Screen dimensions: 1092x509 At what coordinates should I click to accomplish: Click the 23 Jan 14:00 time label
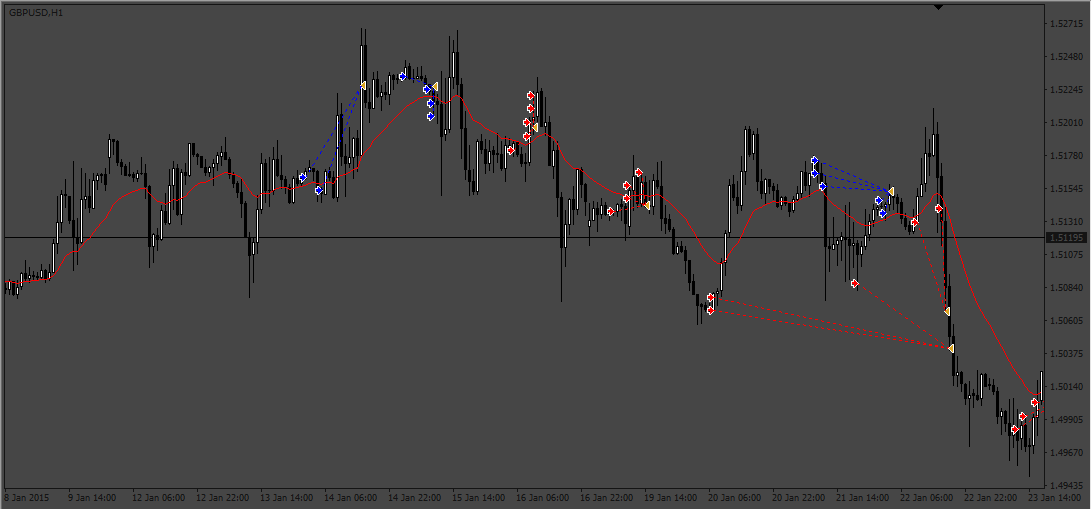1053,499
